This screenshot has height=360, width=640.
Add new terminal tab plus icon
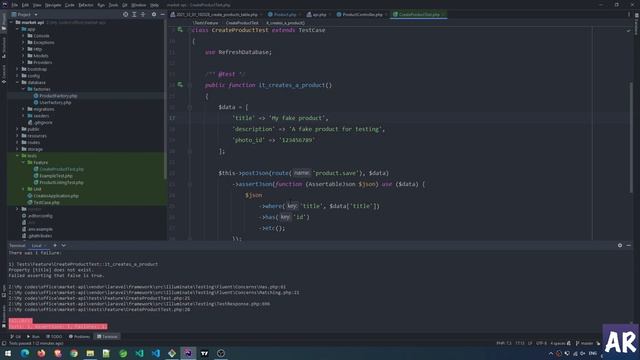pyautogui.click(x=55, y=245)
